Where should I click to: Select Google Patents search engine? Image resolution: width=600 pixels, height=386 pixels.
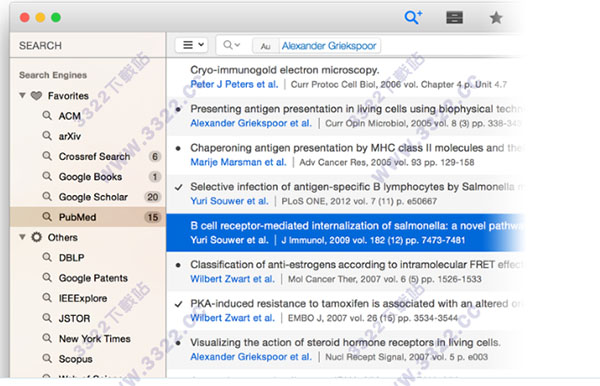[93, 278]
